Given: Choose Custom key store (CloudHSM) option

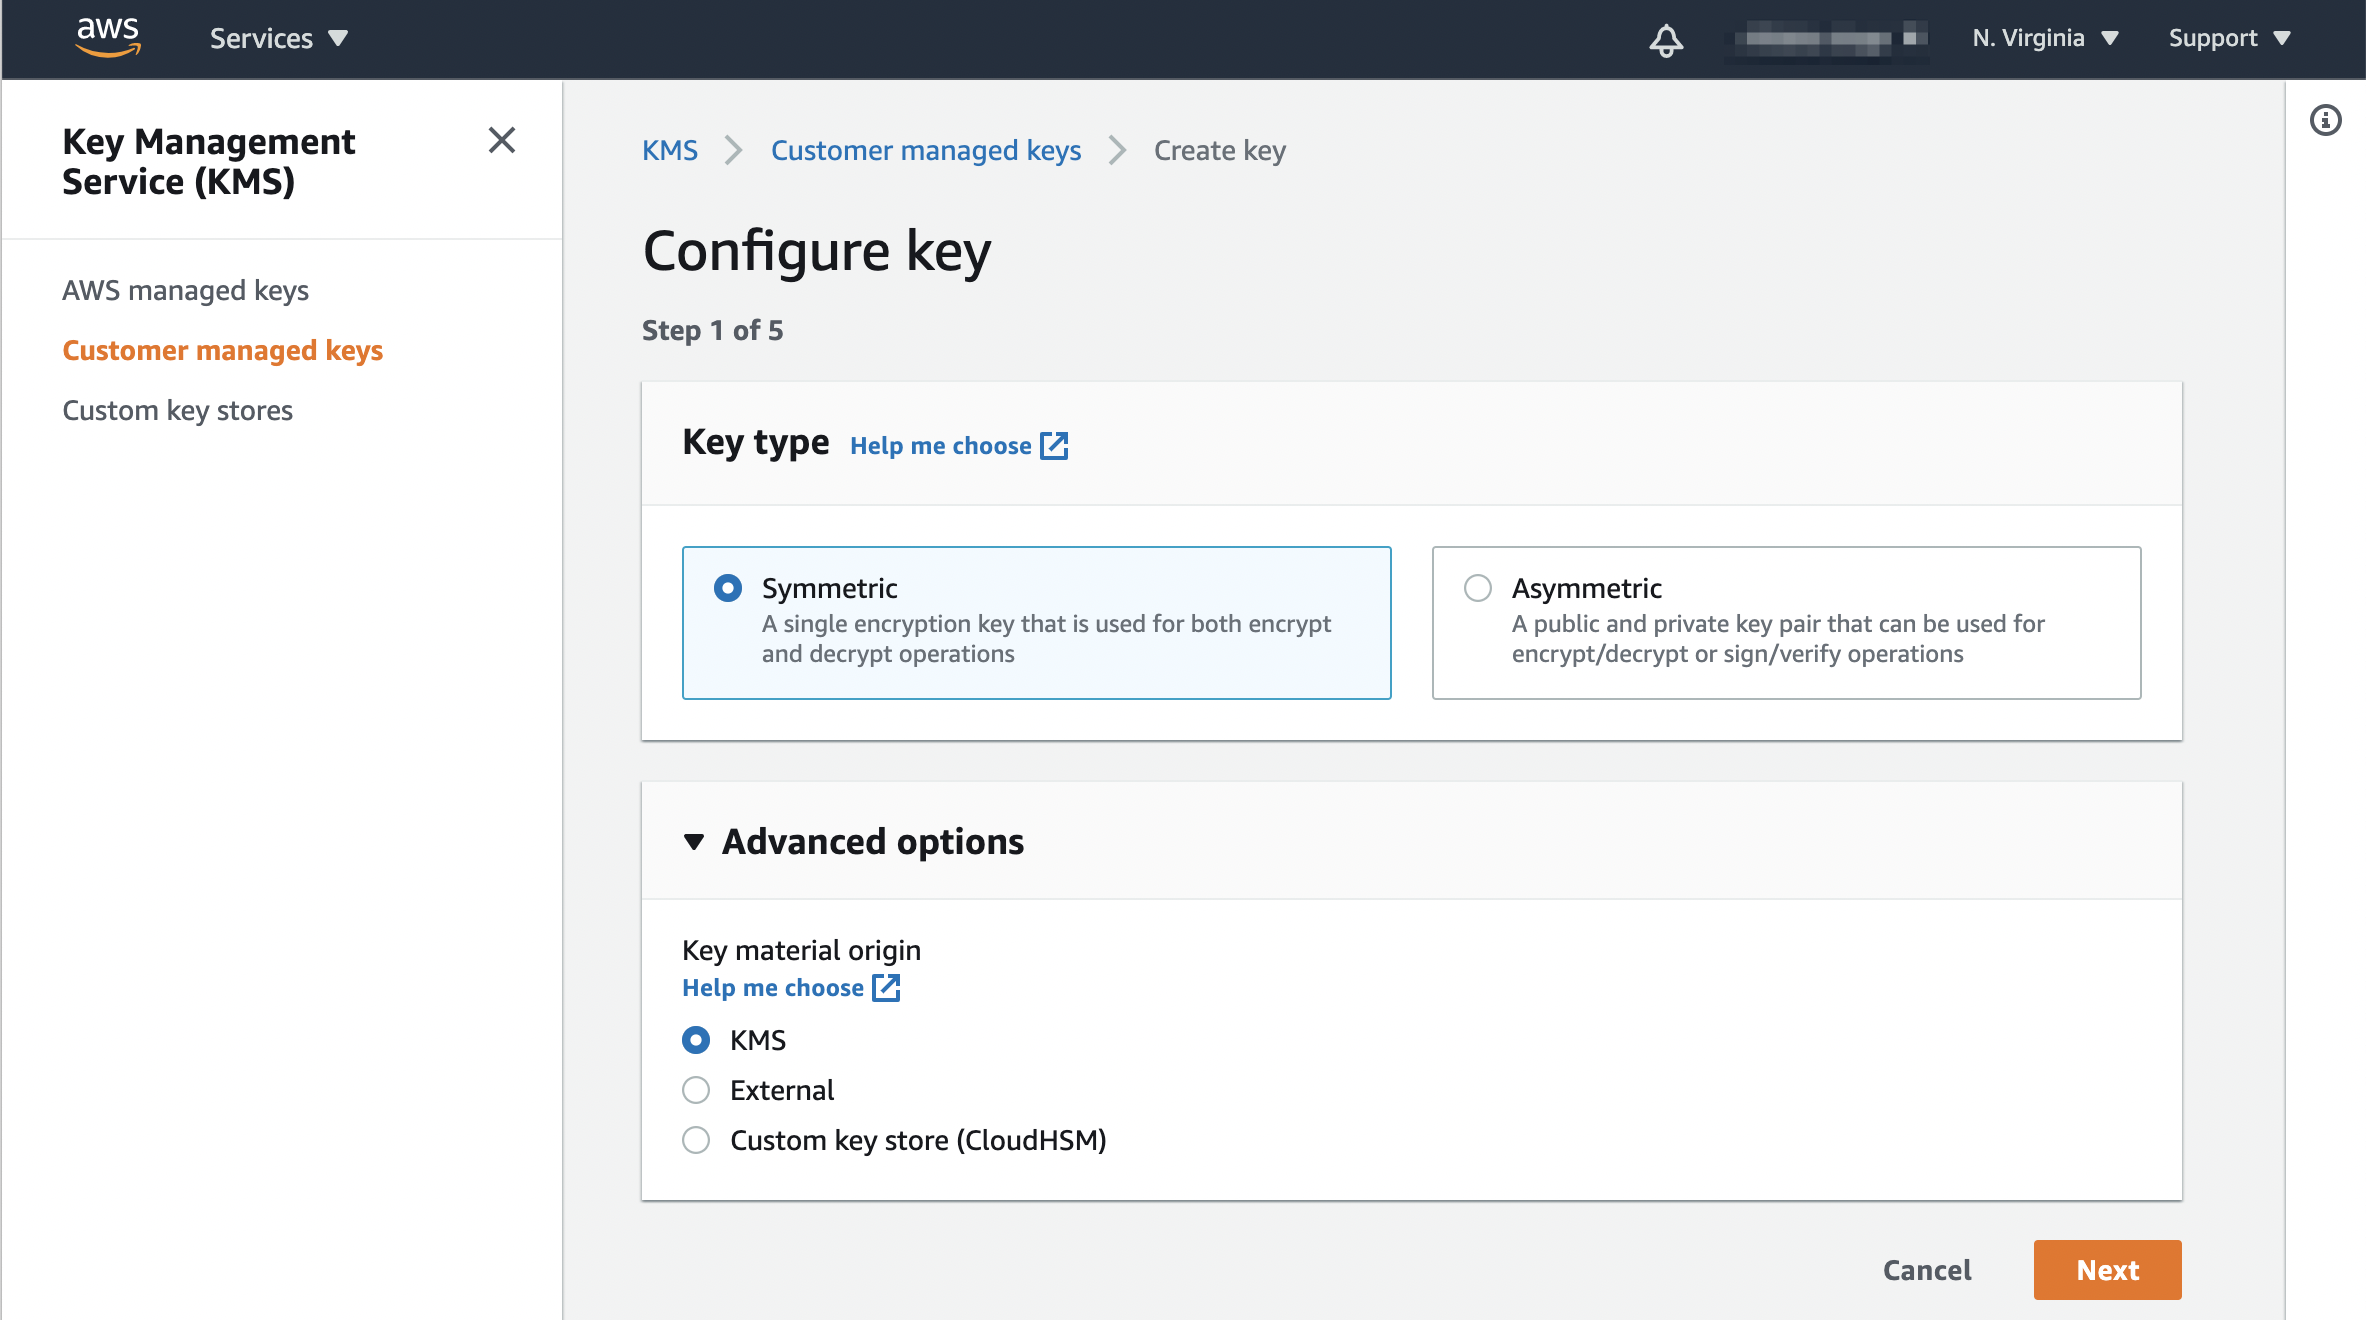Looking at the screenshot, I should pyautogui.click(x=696, y=1140).
